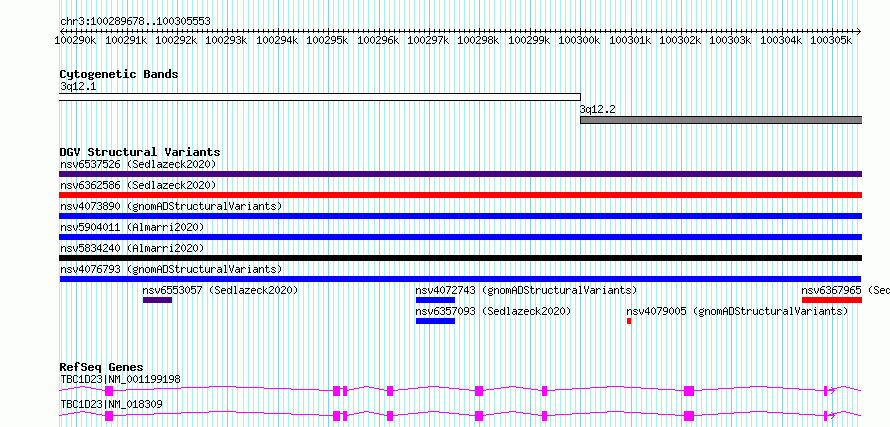
Task: Select the black bar under nsv5834240
Action: pos(460,258)
